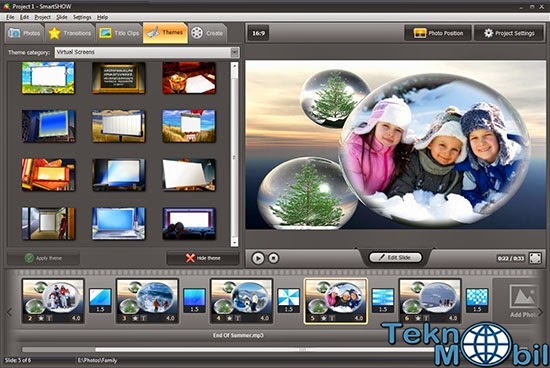This screenshot has height=368, width=550.
Task: Click the blinds transition after slide 5
Action: point(383,300)
